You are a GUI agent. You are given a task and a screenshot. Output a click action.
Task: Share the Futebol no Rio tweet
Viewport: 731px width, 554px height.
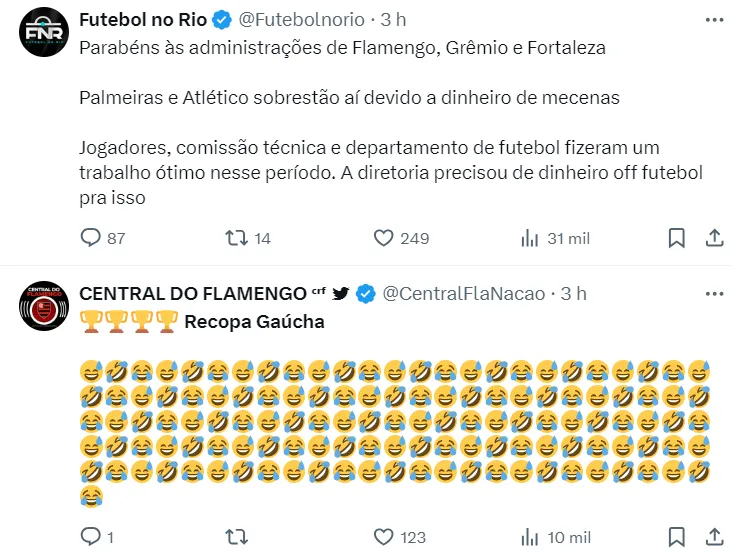click(x=714, y=238)
